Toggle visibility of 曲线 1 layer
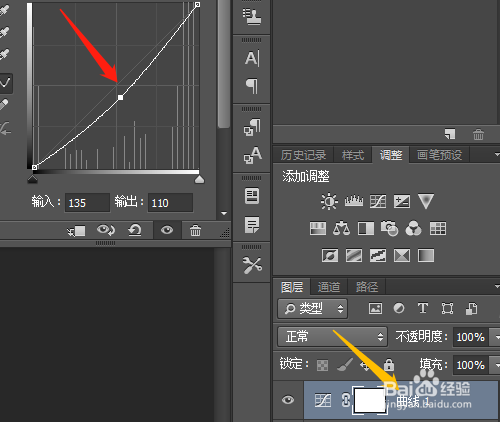The image size is (500, 422). point(288,400)
